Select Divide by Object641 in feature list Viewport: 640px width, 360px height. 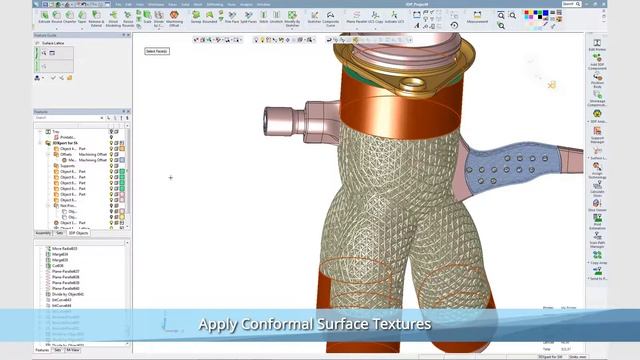click(67, 294)
